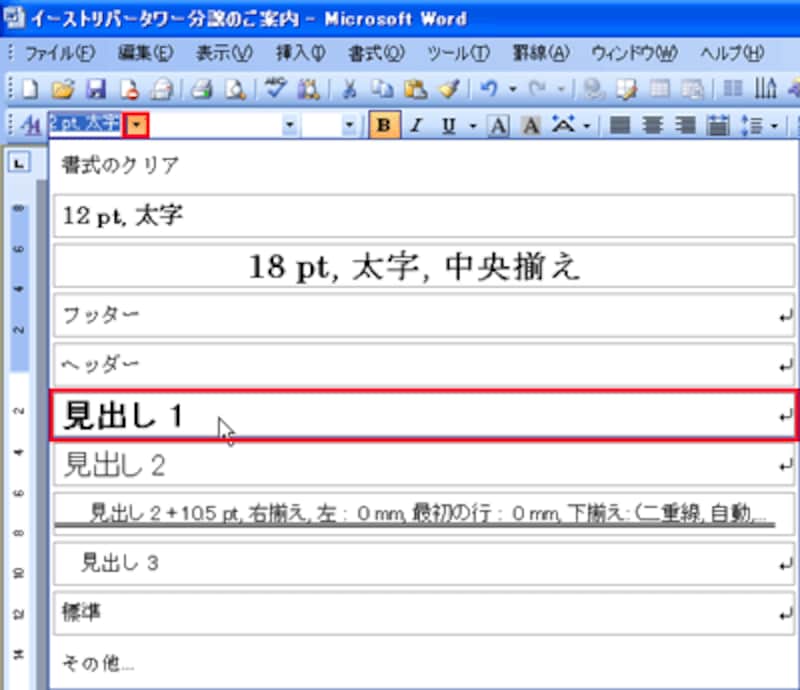Open the ファイル(F) menu

coord(59,53)
